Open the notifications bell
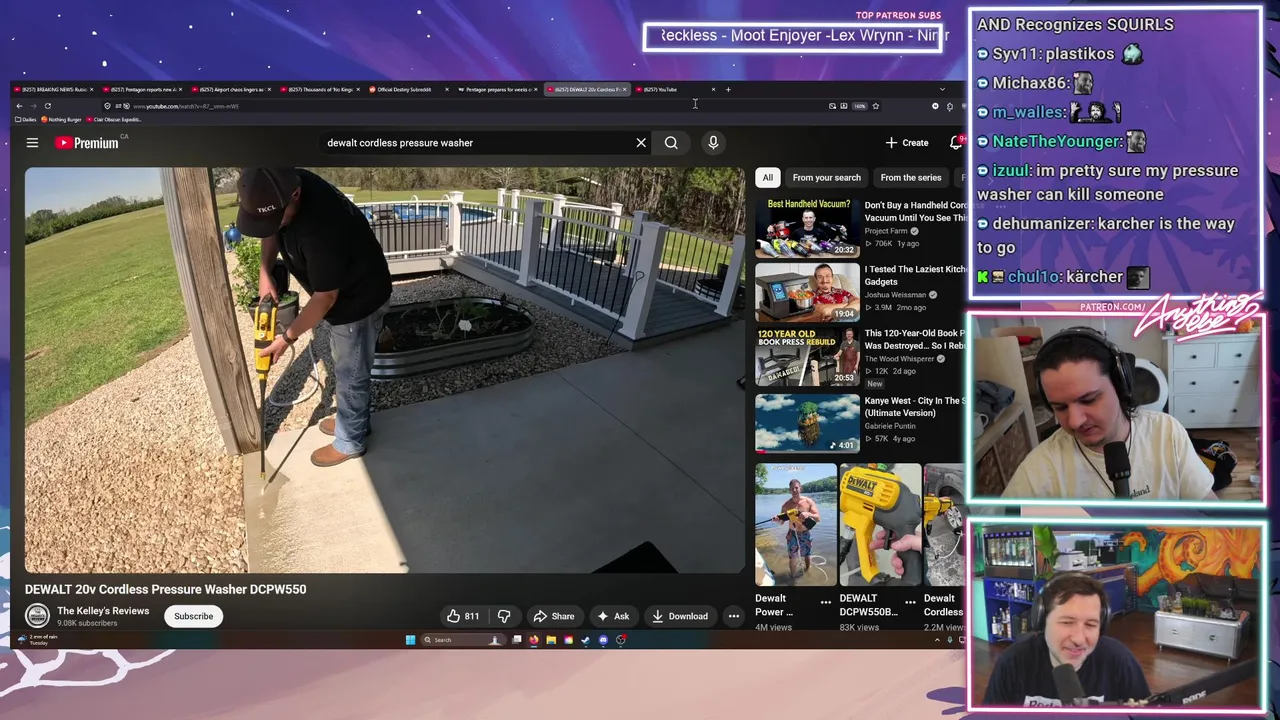This screenshot has height=720, width=1280. 956,143
